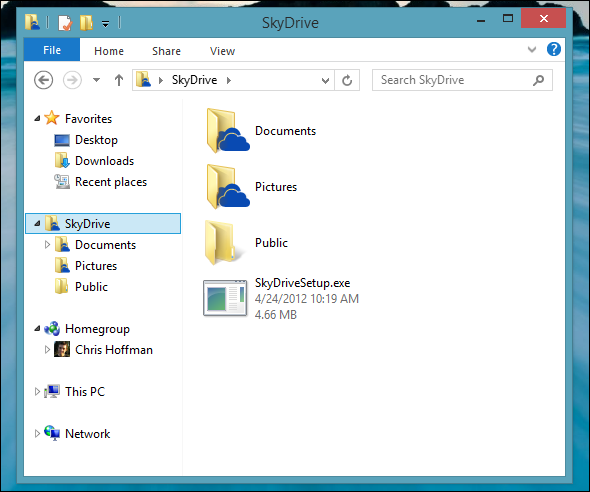The height and width of the screenshot is (492, 590).
Task: Select the Documents cloud folder icon
Action: point(227,131)
